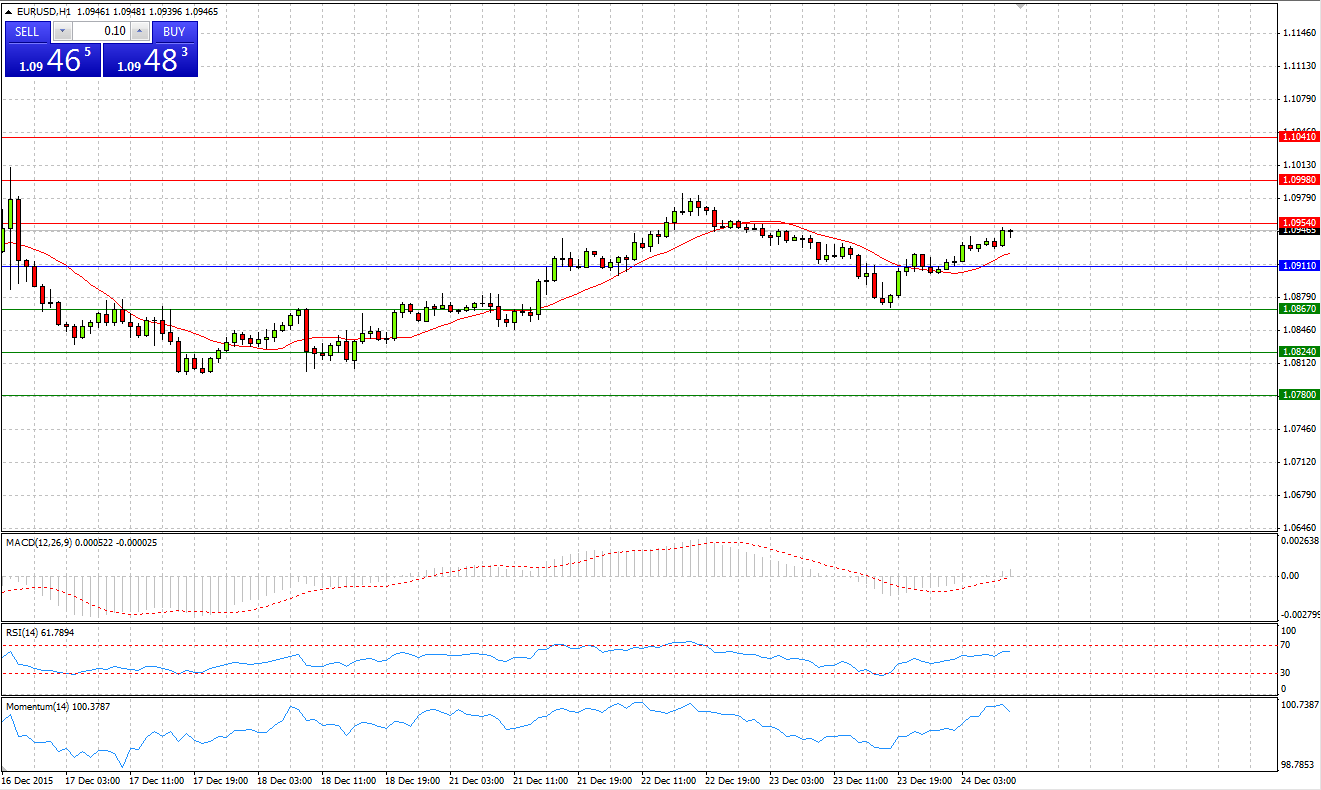
Task: Select the red 1.09540 price level label
Action: (1300, 222)
